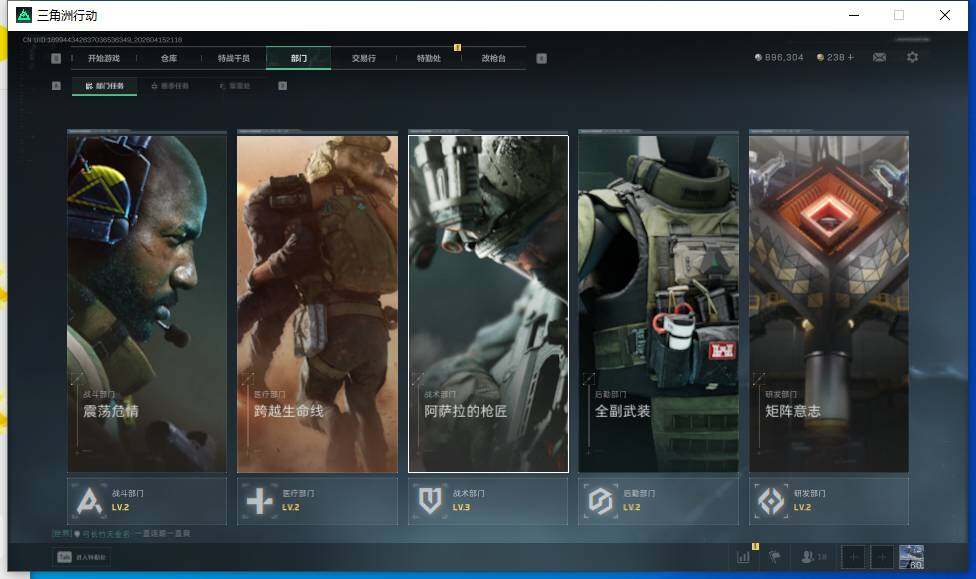Open the 矩阵意志 mission card

829,303
